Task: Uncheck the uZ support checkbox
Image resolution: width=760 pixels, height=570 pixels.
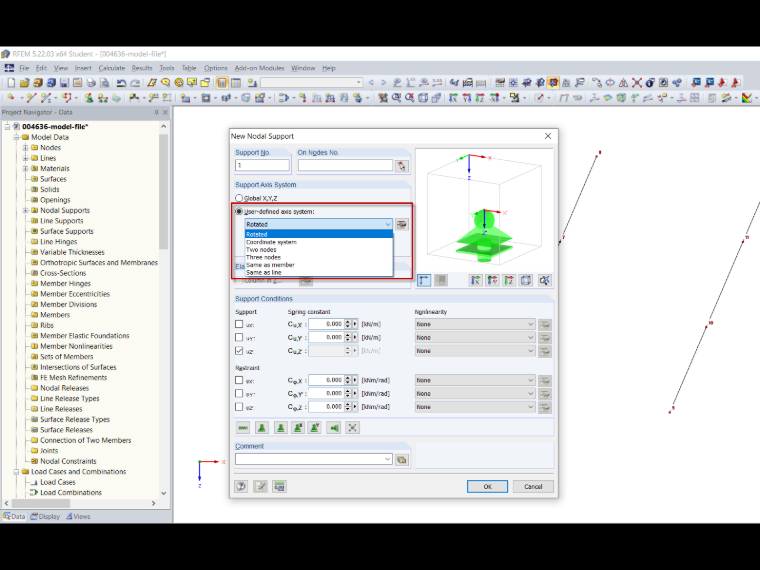Action: click(x=239, y=350)
